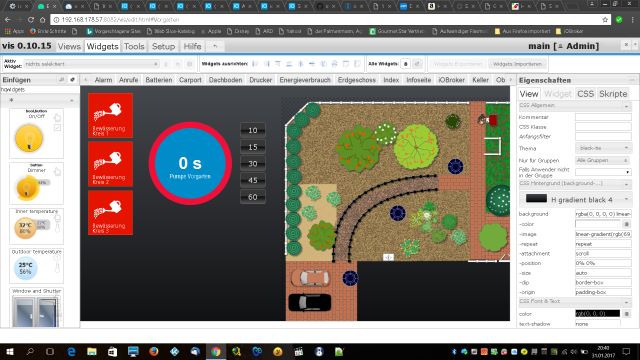Viewport: 640px width, 360px height.
Task: Click the Bewässerung Kreis 1 watering can widget
Action: click(x=110, y=116)
